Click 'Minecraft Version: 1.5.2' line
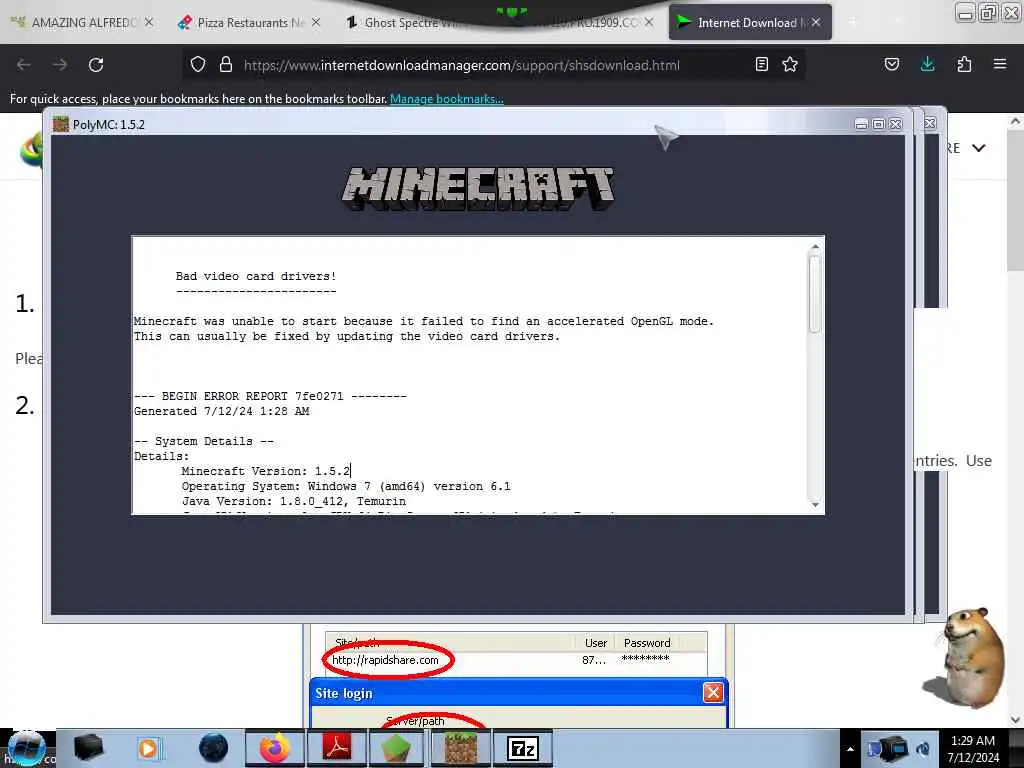 [266, 471]
